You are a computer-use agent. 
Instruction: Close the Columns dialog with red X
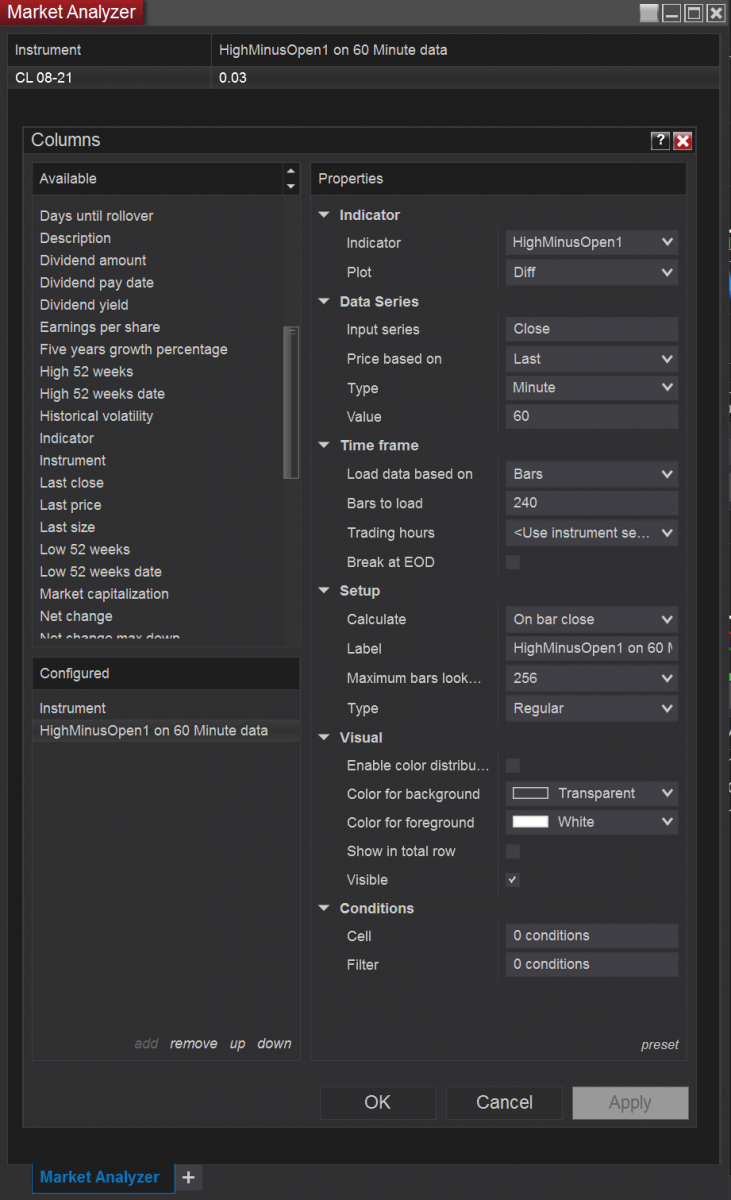point(683,141)
